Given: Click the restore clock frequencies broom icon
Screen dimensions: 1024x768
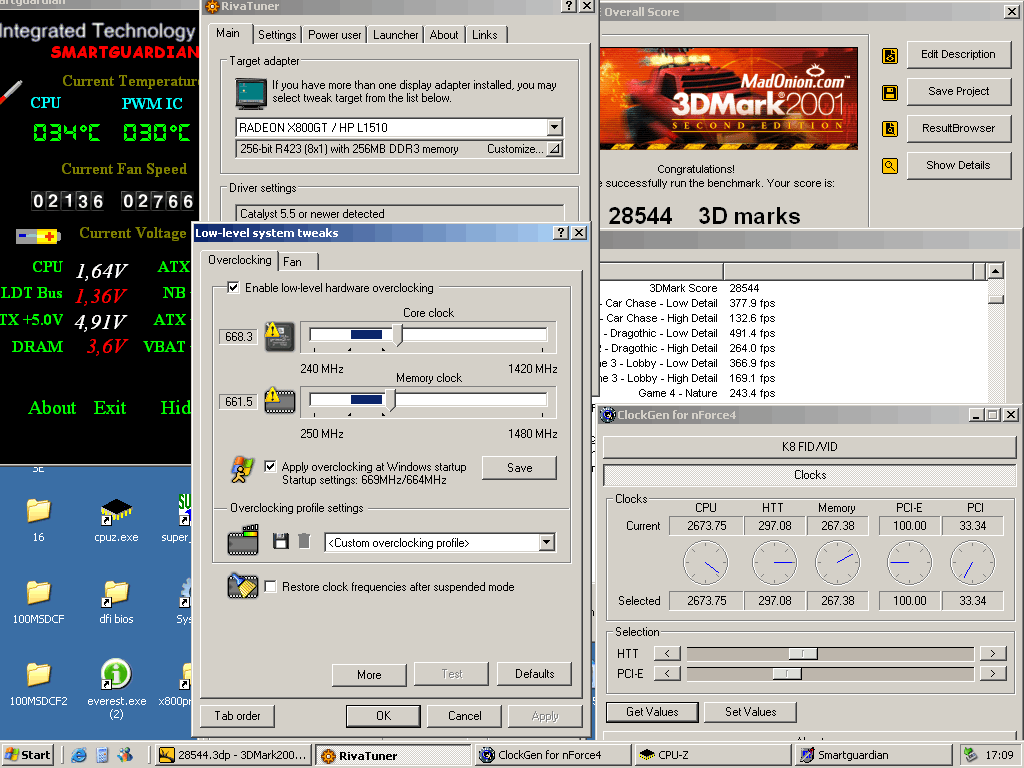Looking at the screenshot, I should tap(242, 586).
